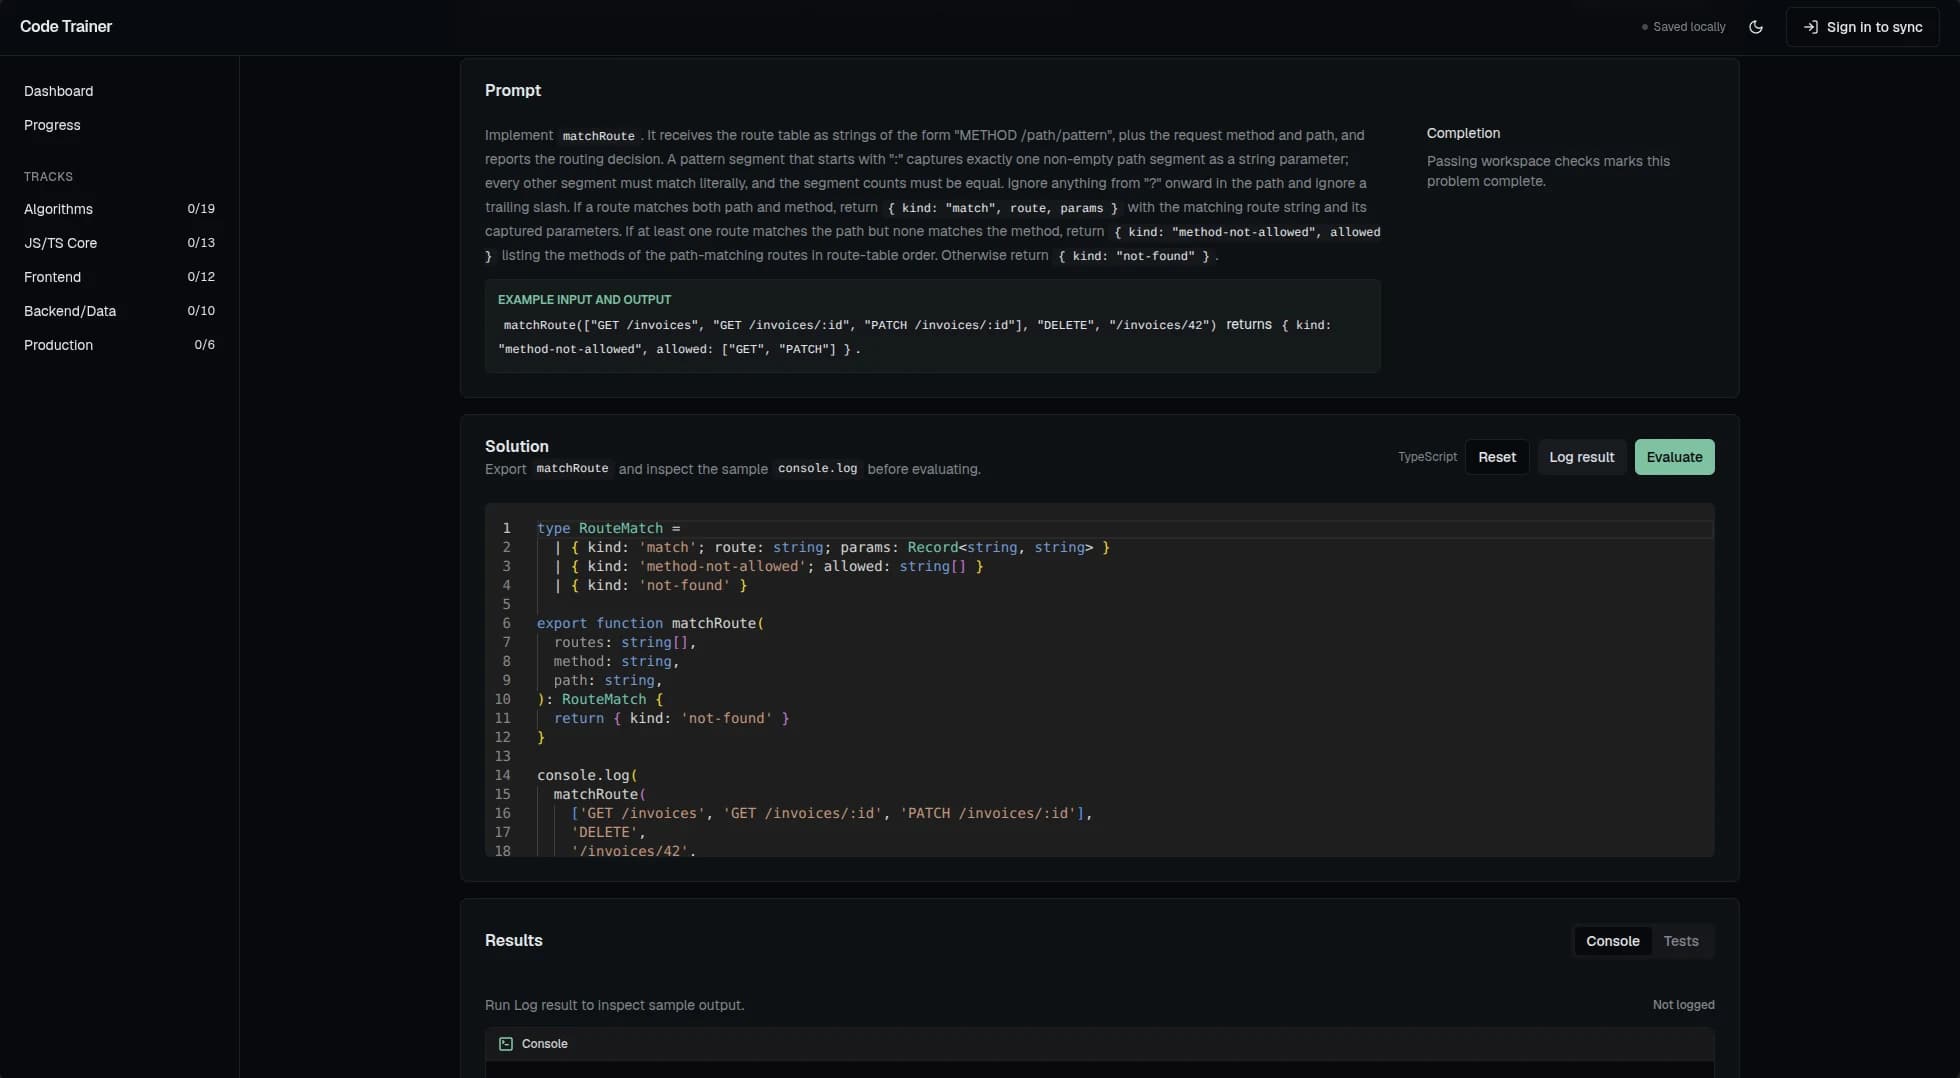Click the console.log( line in editor
The width and height of the screenshot is (1960, 1078).
coord(587,775)
